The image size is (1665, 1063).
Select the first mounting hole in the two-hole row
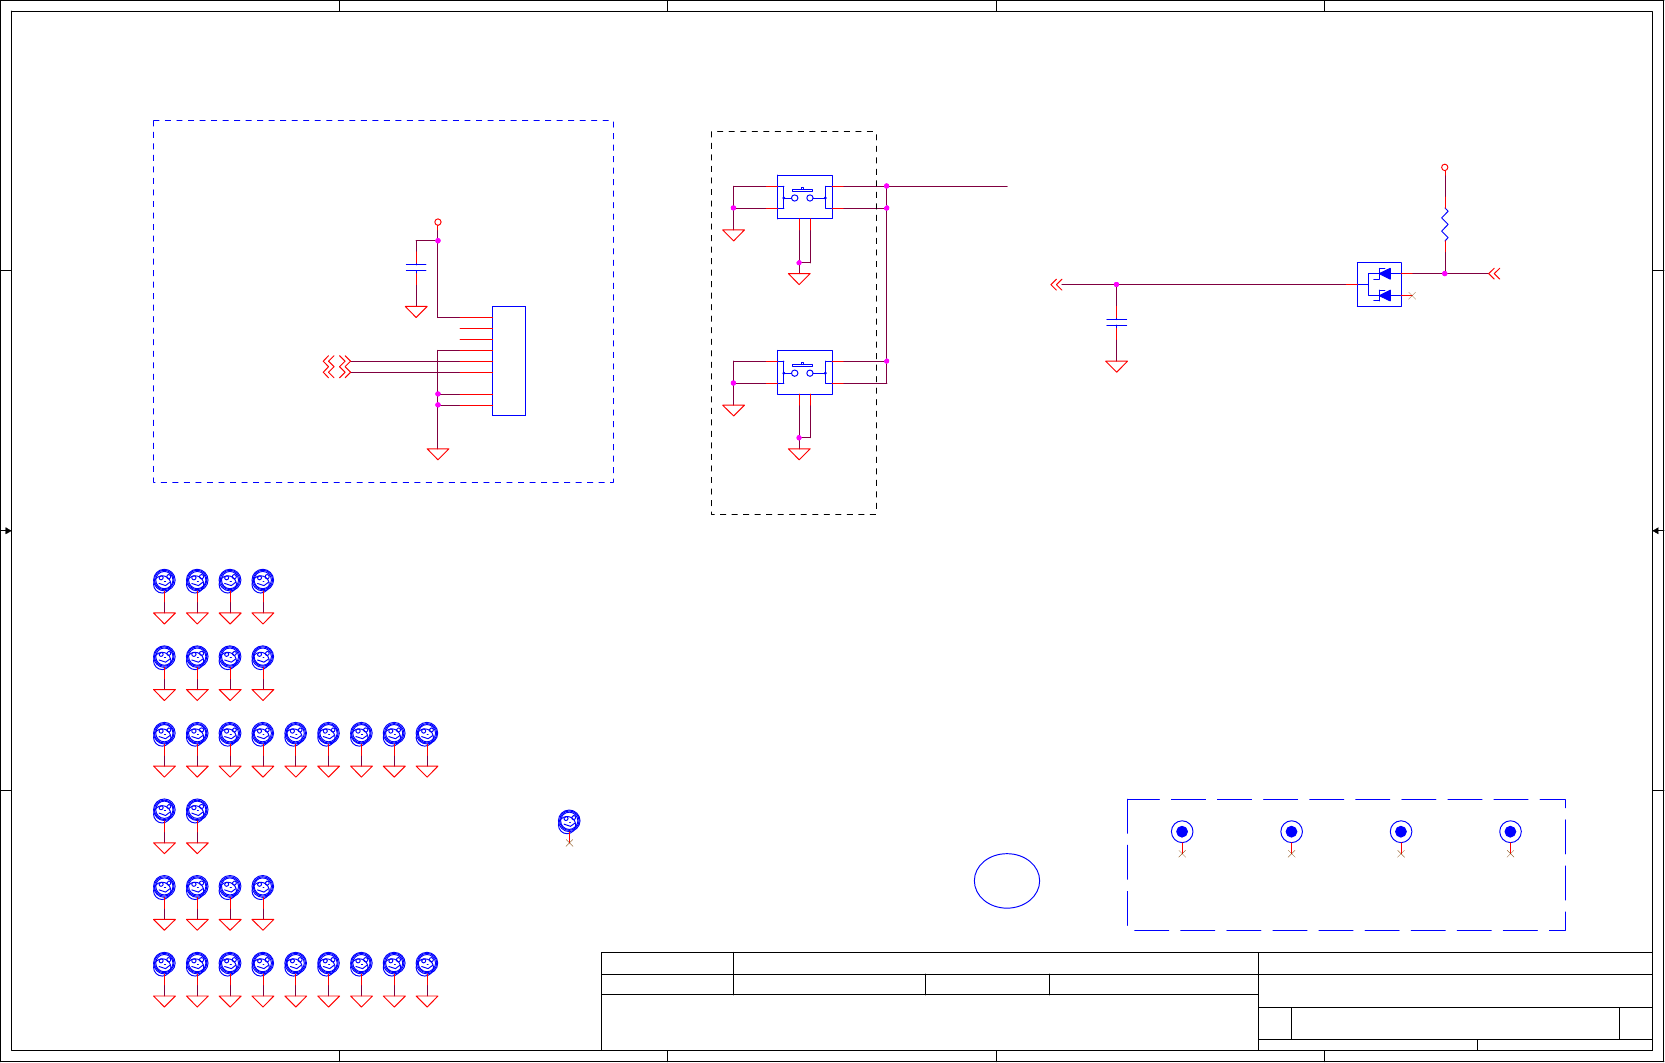tap(164, 811)
